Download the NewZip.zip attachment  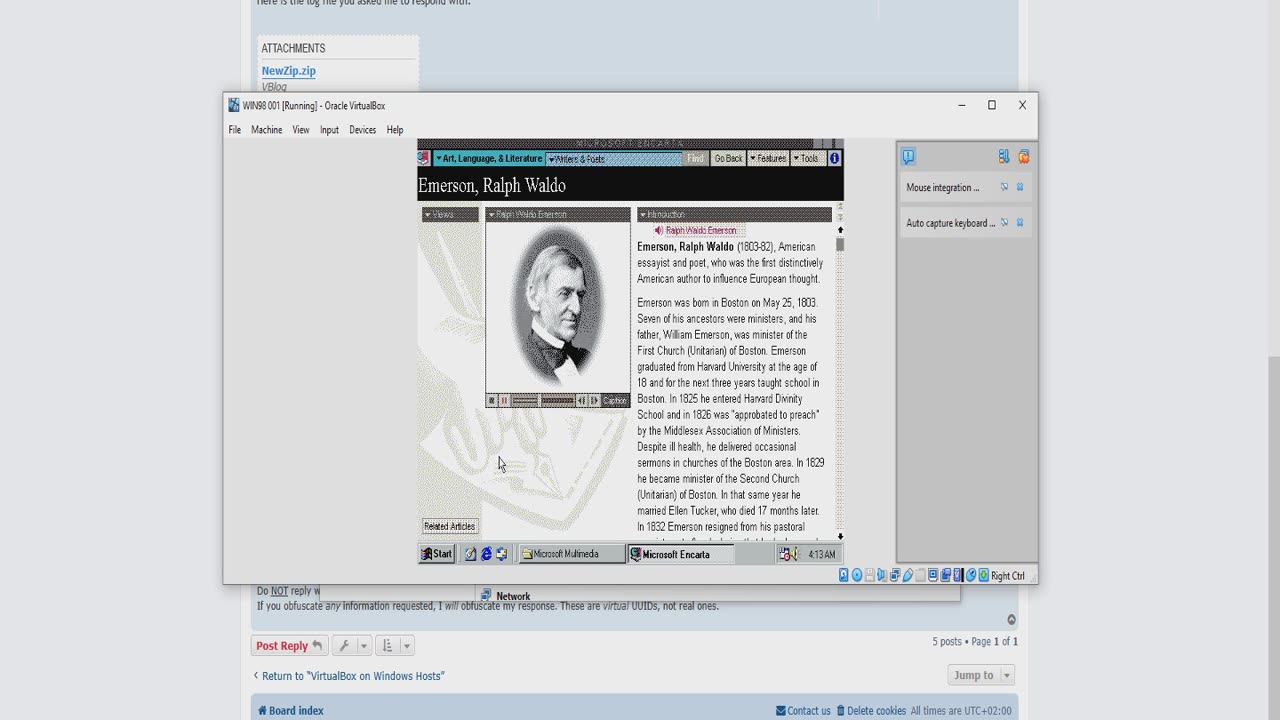[x=288, y=71]
